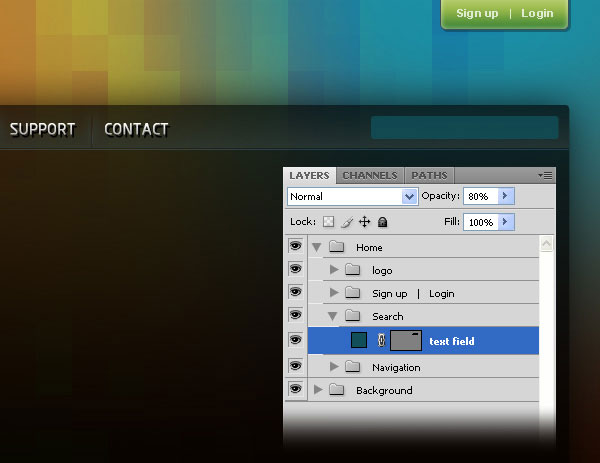
Task: Click the logo group folder icon
Action: (352, 270)
